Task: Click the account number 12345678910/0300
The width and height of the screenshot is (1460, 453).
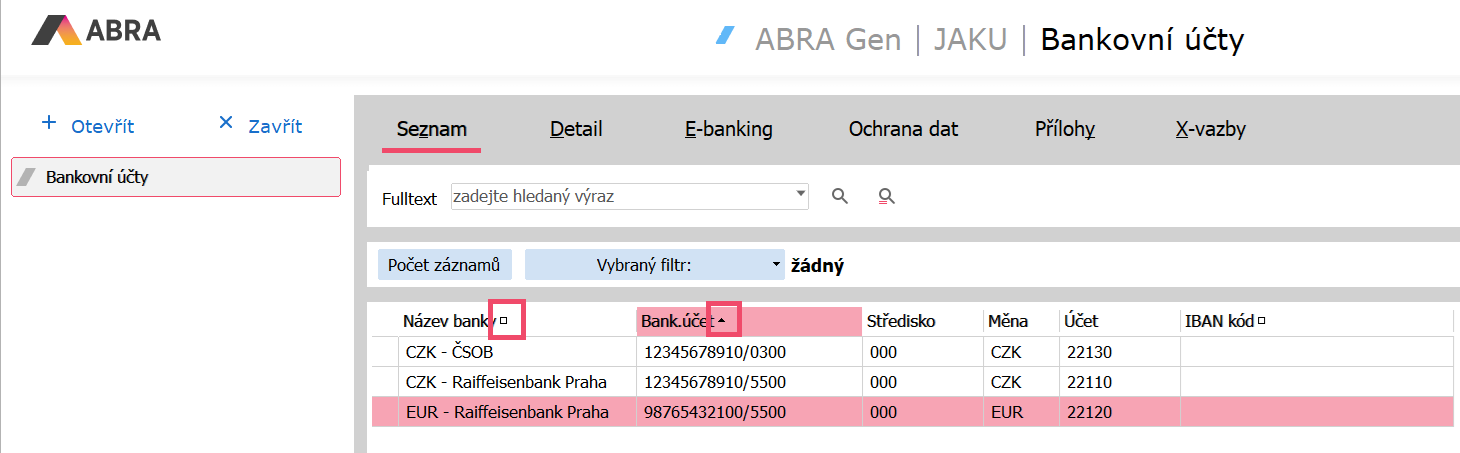Action: [715, 352]
